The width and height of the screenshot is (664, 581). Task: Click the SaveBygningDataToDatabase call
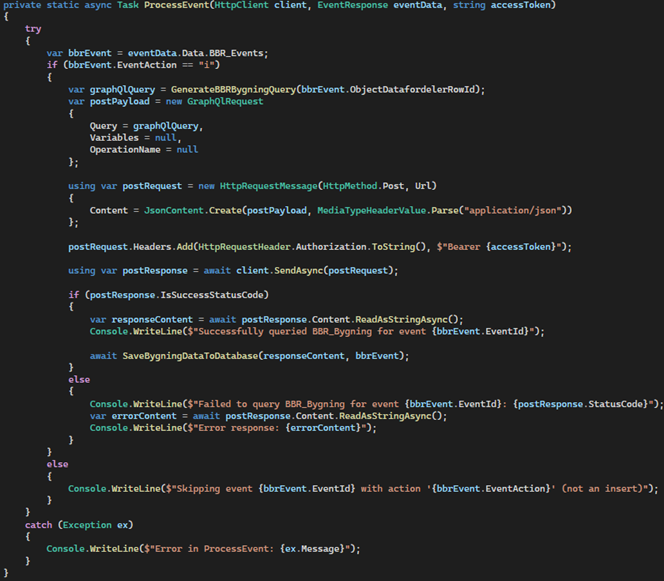pos(184,355)
